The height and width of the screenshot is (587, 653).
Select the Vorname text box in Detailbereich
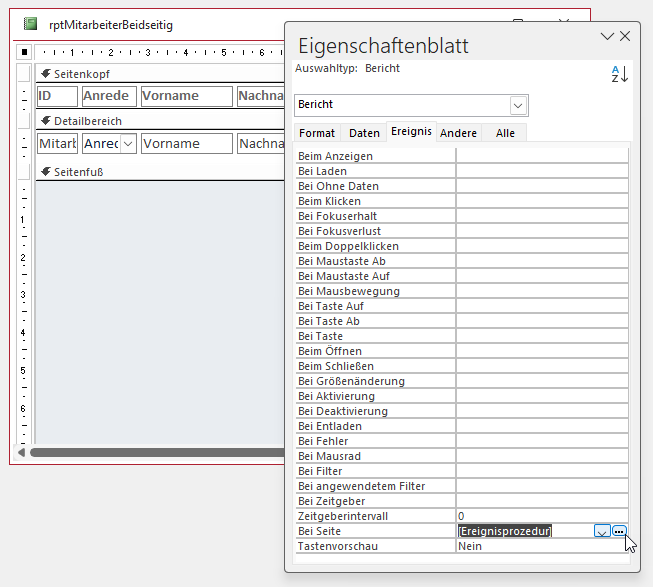[x=187, y=144]
